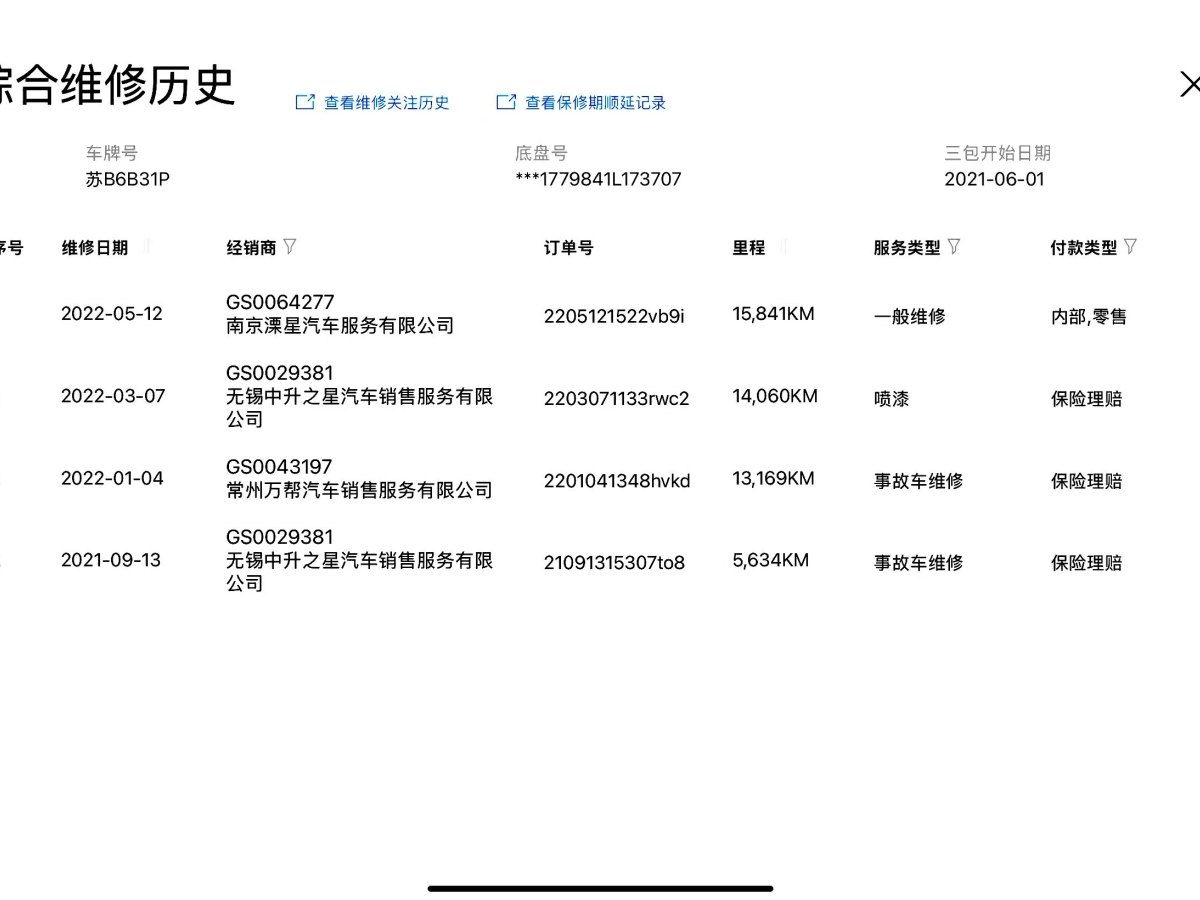Sort by the 维修日期 column header
The width and height of the screenshot is (1200, 900).
[x=95, y=248]
